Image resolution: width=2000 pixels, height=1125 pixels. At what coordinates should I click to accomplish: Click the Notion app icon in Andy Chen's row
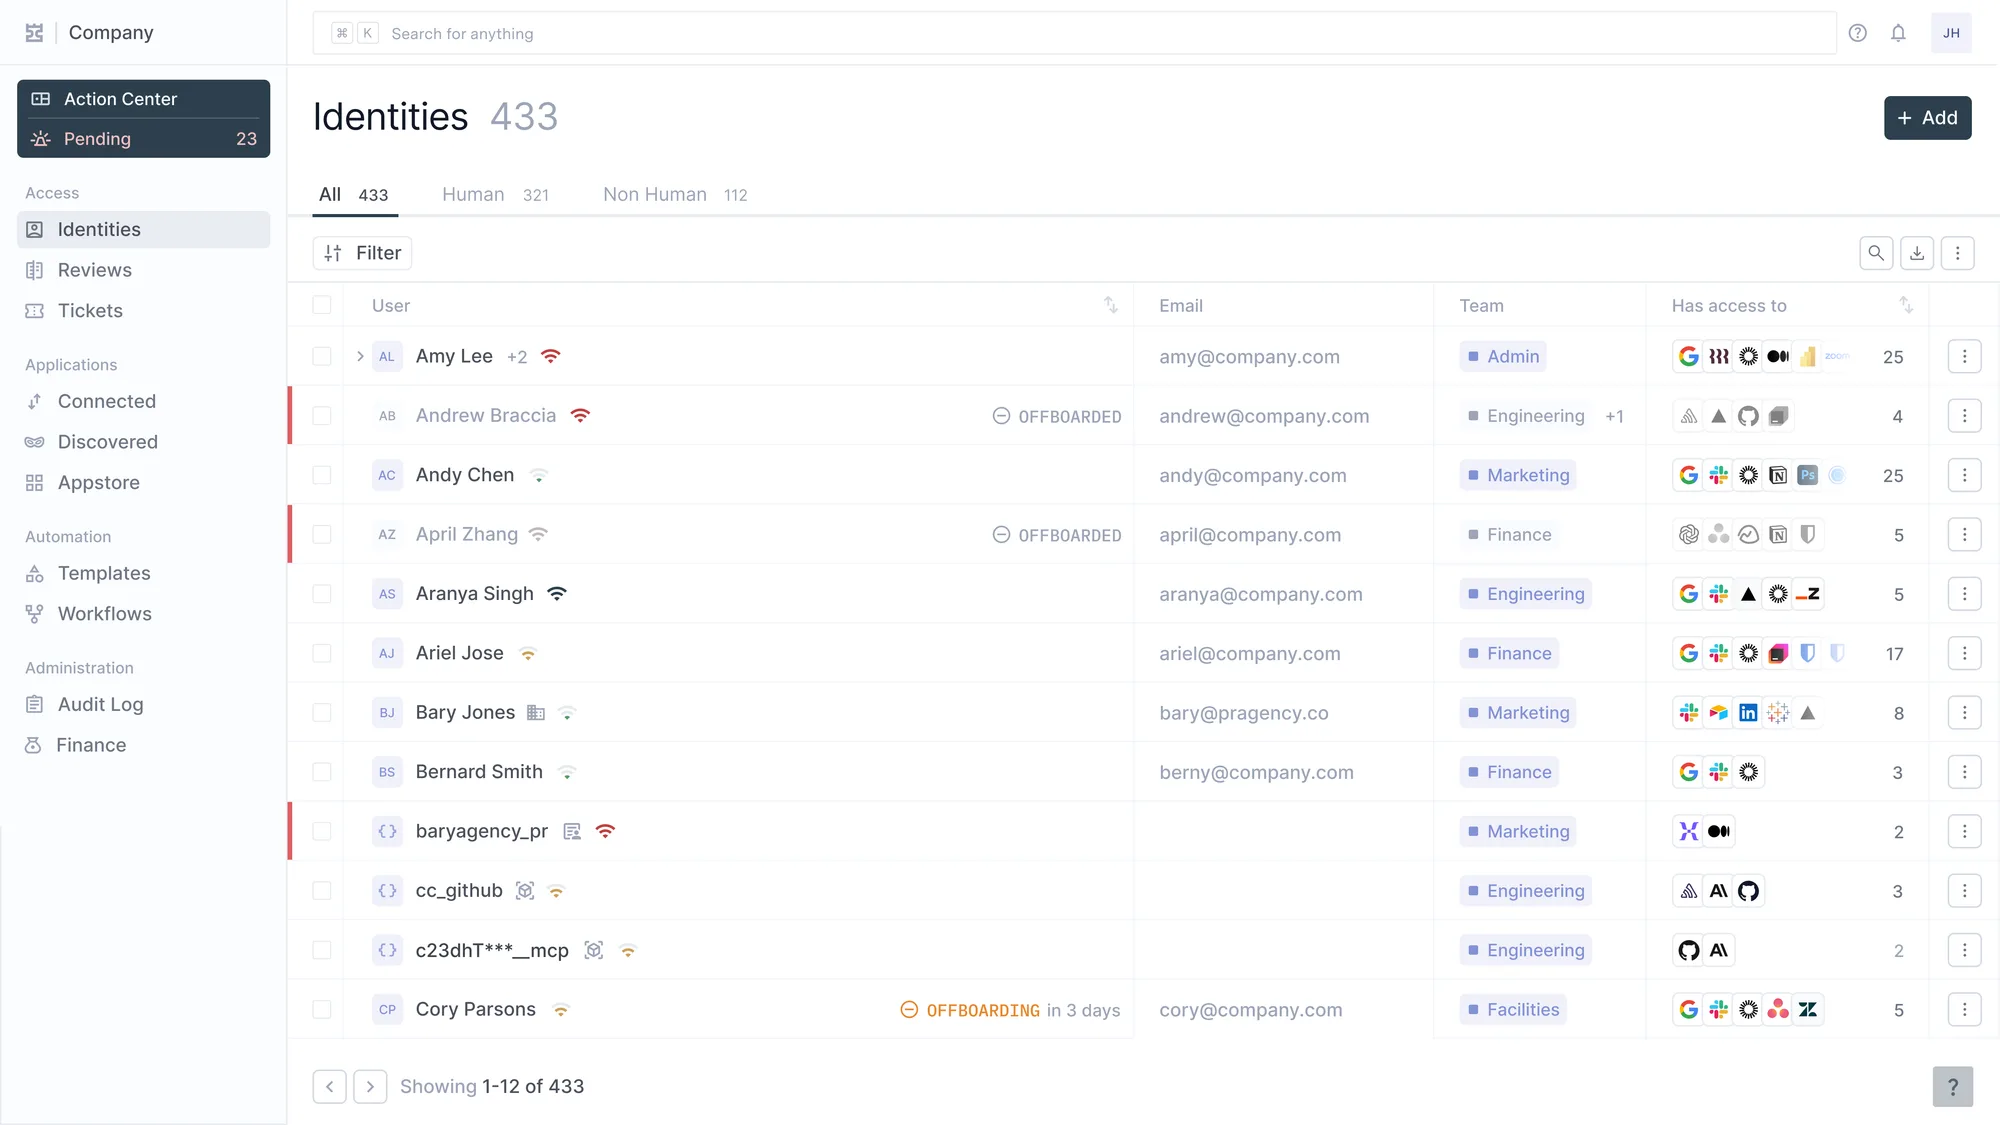click(1778, 475)
